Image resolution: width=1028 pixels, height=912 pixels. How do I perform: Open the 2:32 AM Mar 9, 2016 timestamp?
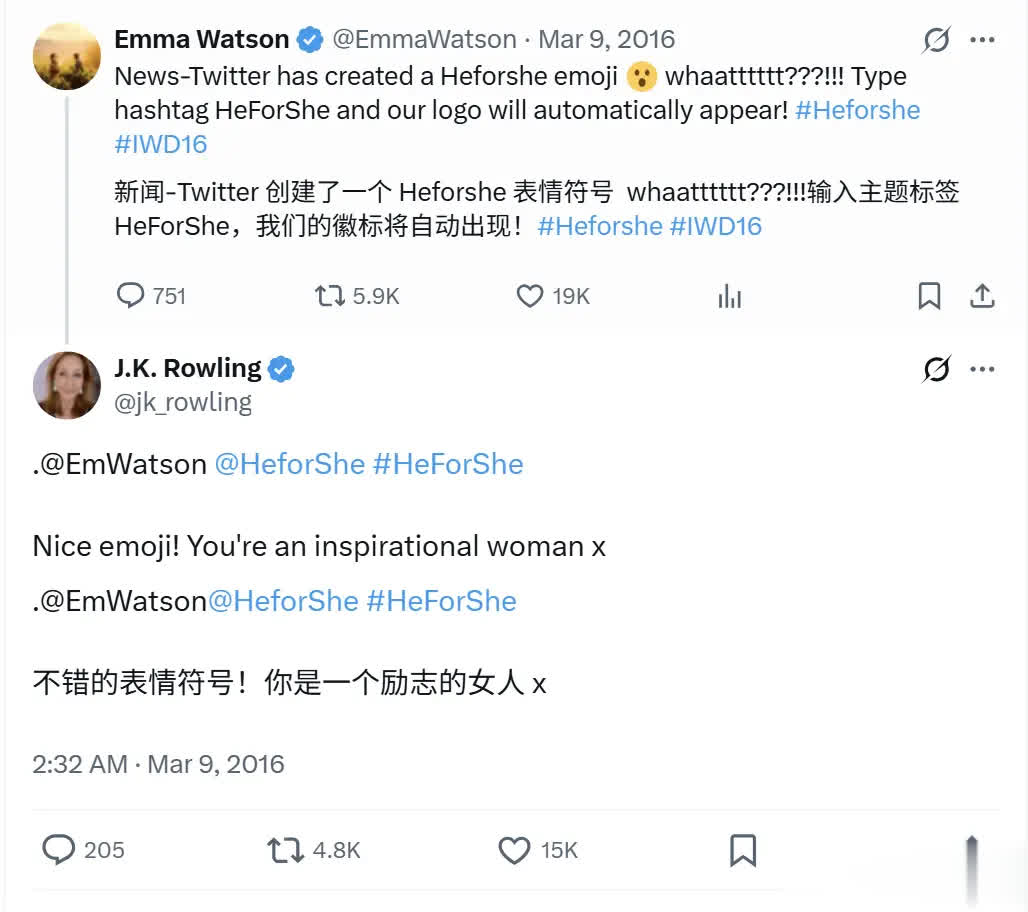pyautogui.click(x=158, y=764)
